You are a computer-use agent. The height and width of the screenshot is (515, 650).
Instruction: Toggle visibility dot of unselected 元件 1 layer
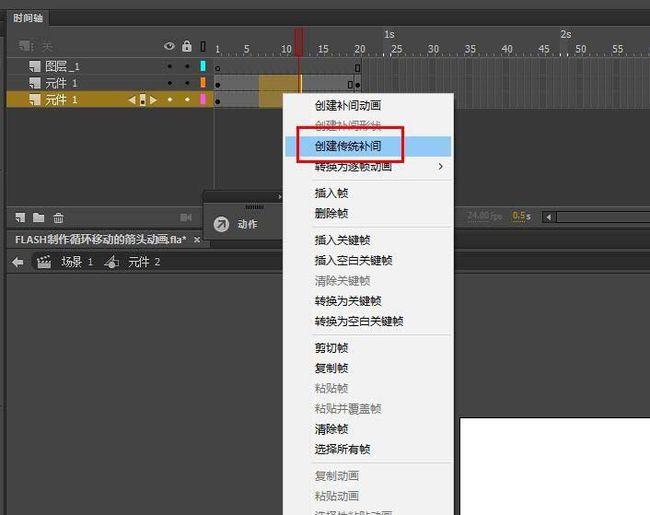coord(170,83)
